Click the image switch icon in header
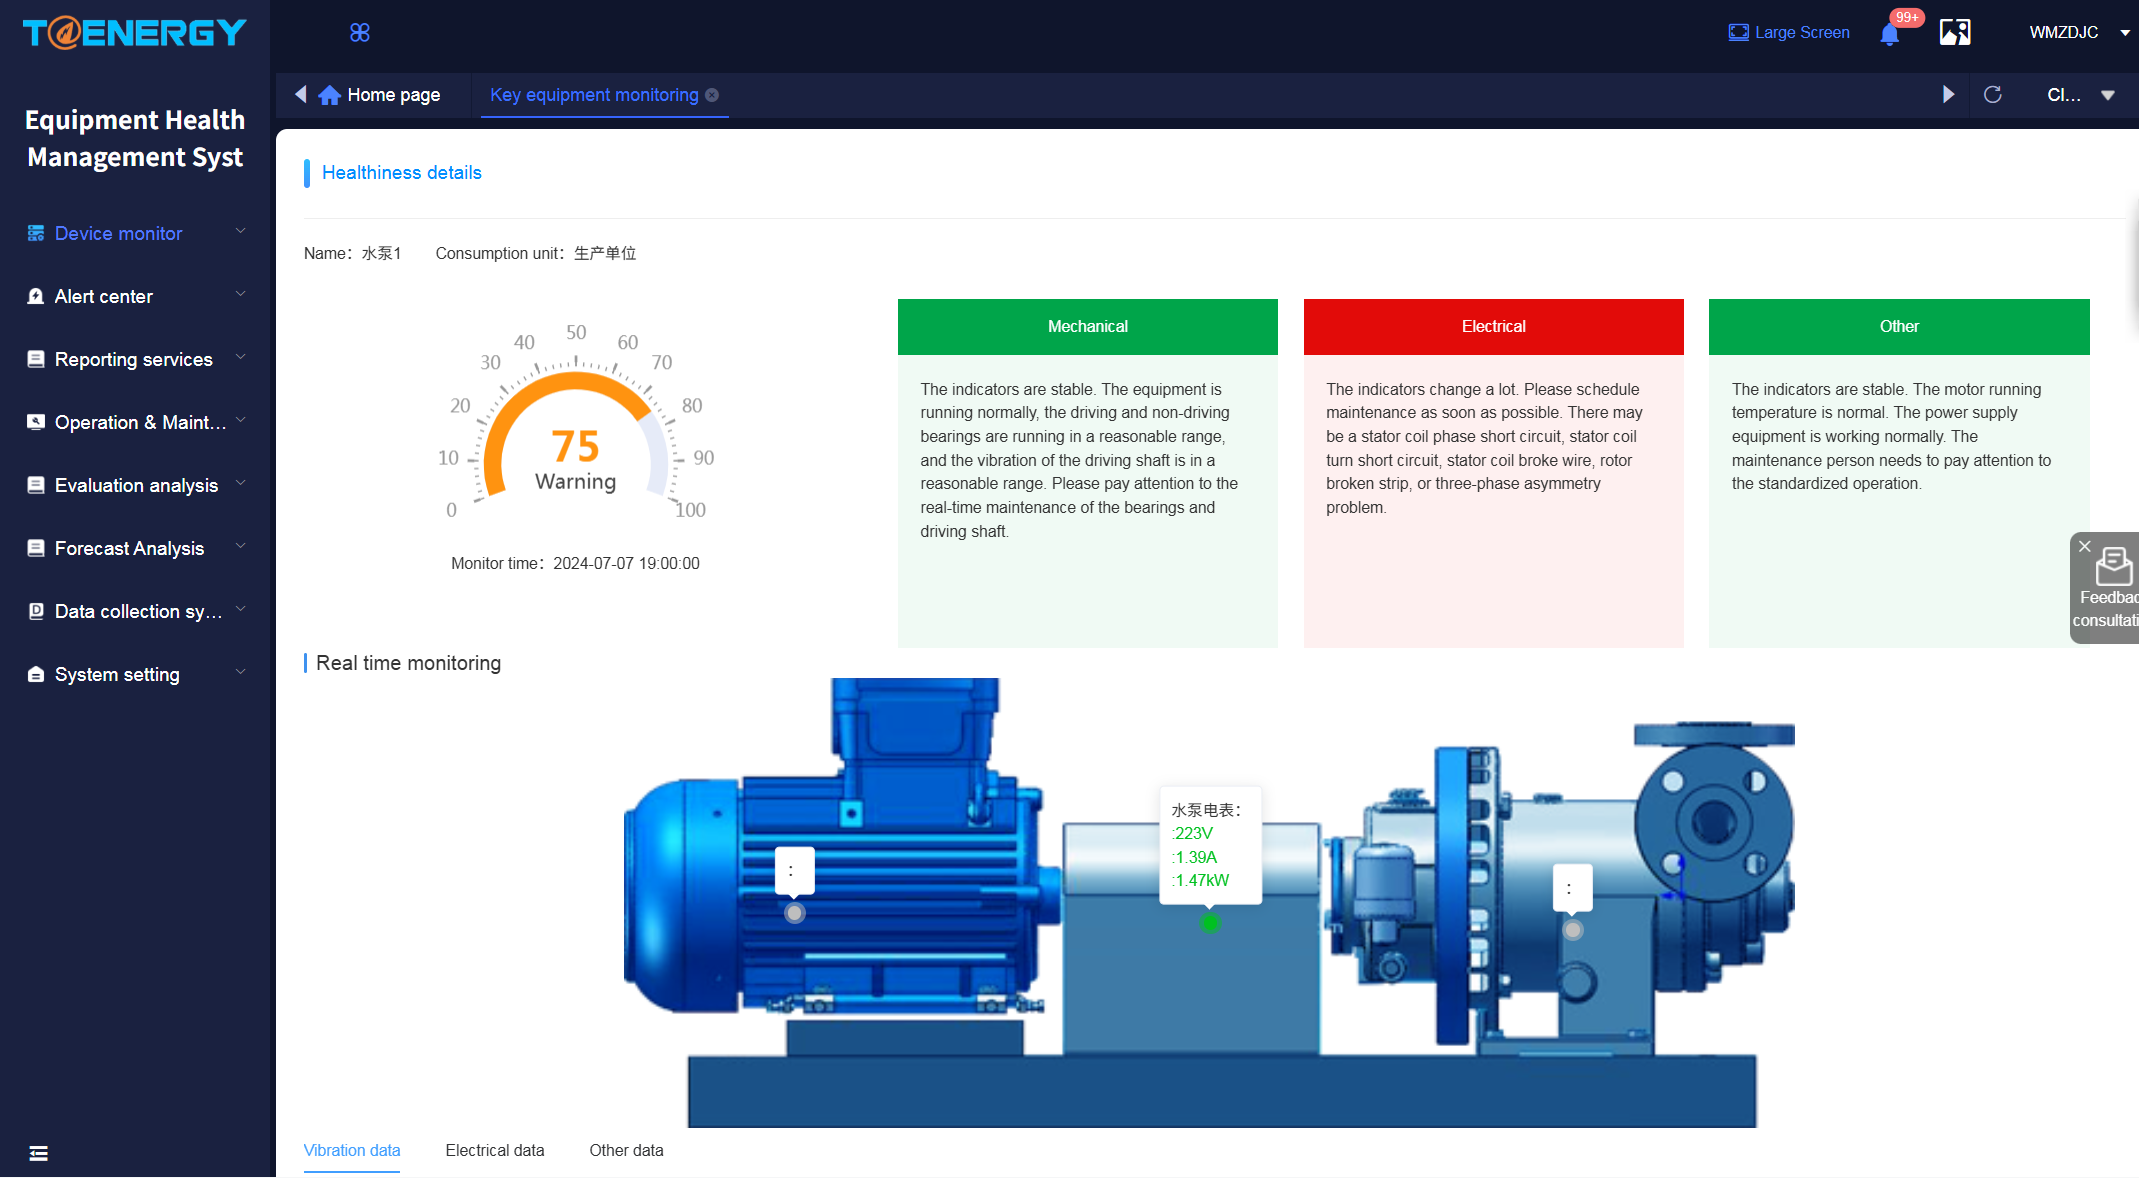The height and width of the screenshot is (1178, 2139). [x=1955, y=33]
